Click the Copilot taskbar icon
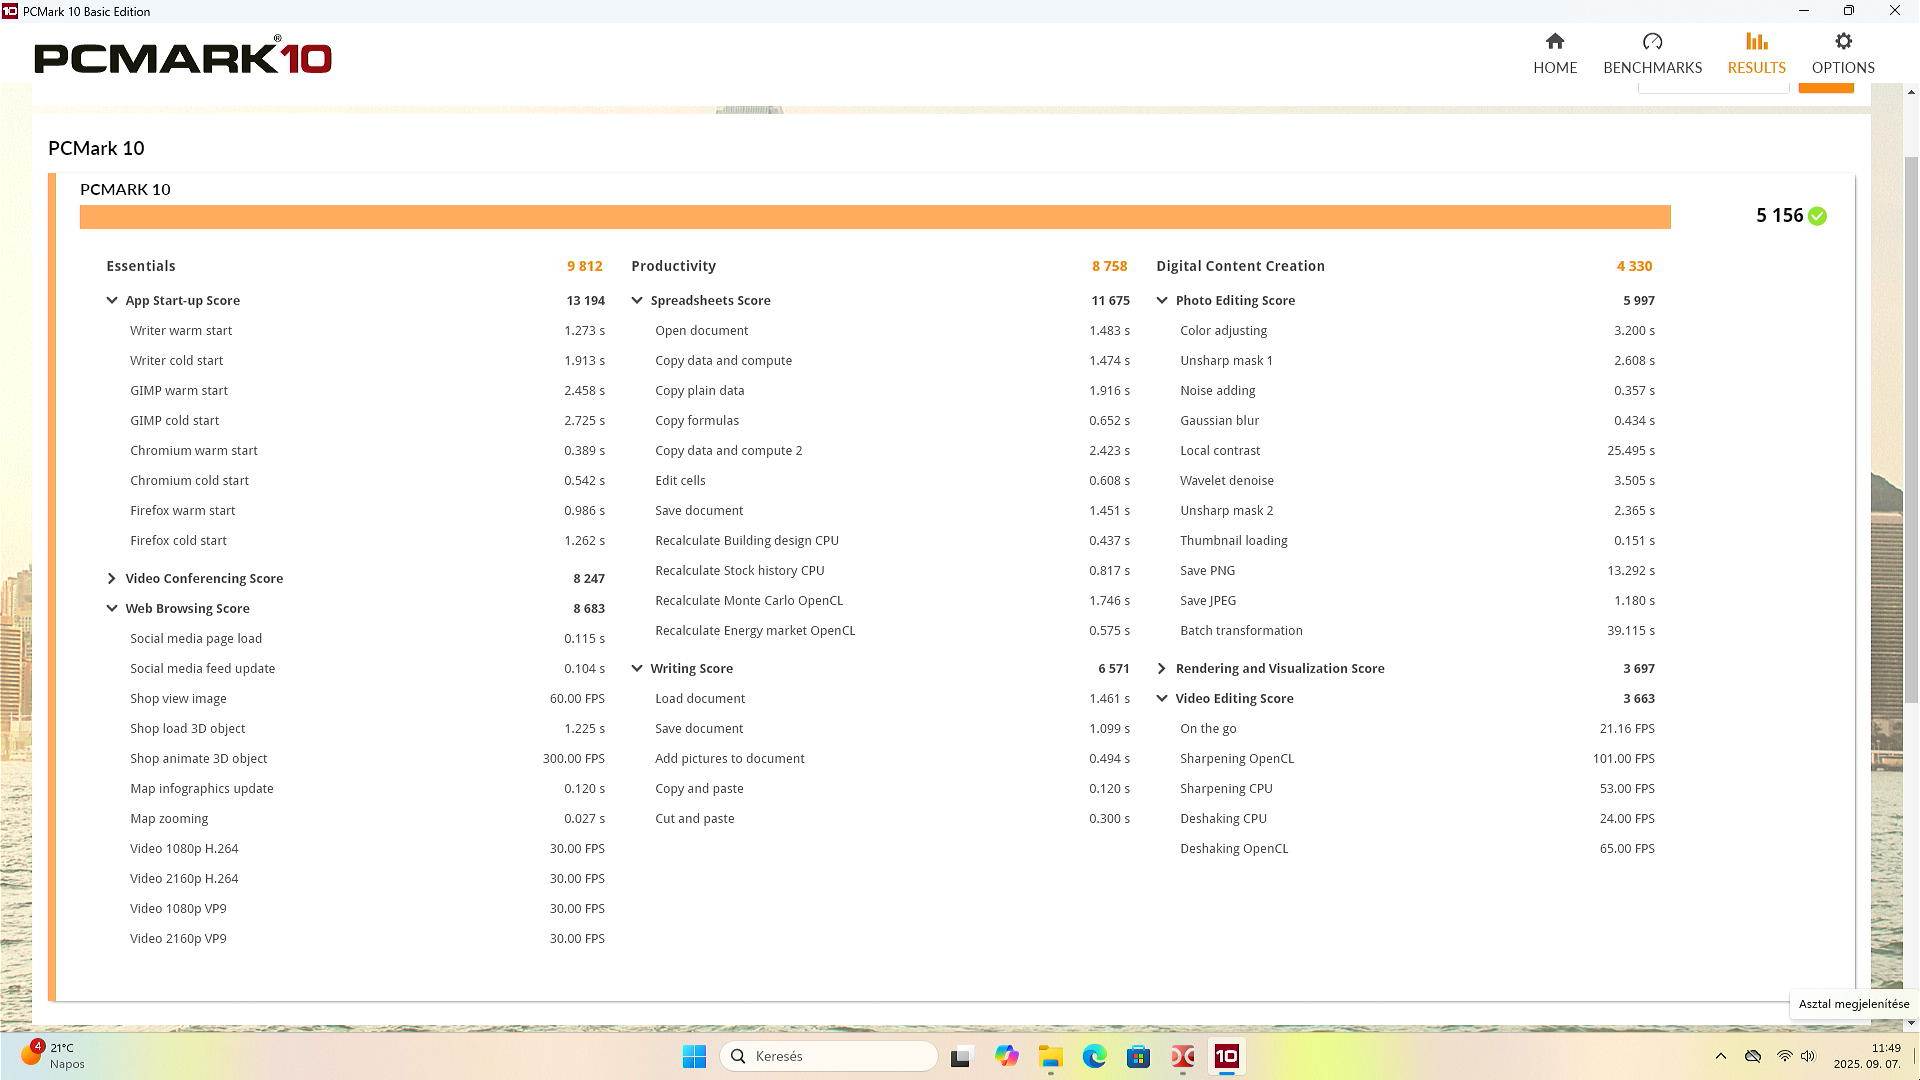This screenshot has height=1080, width=1920. click(1006, 1056)
